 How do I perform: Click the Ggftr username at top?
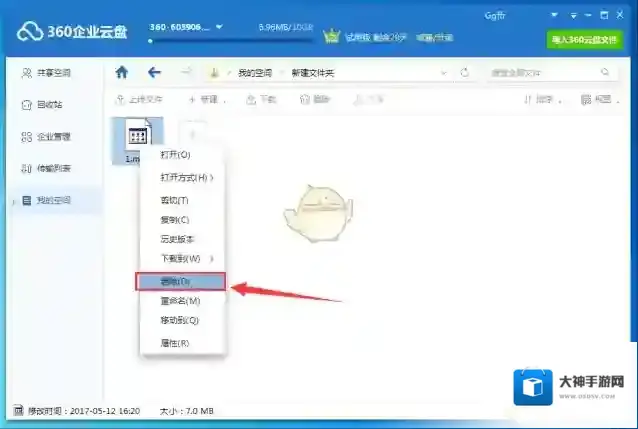coord(495,16)
